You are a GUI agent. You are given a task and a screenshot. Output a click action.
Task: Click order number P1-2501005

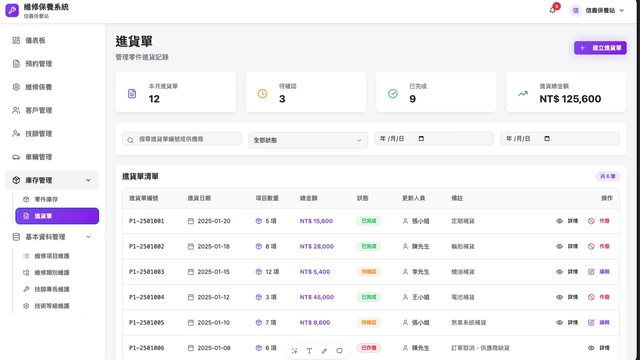(147, 322)
